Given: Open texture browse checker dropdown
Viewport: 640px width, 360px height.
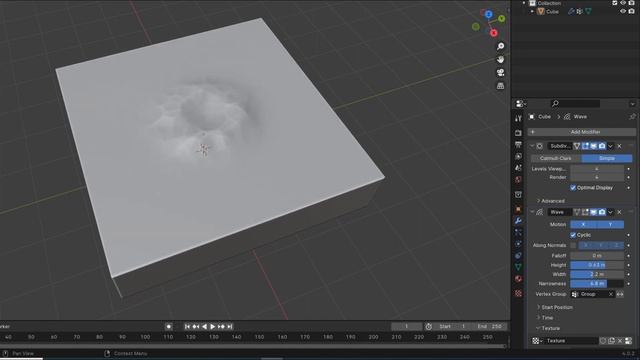Looking at the screenshot, I should pos(537,341).
